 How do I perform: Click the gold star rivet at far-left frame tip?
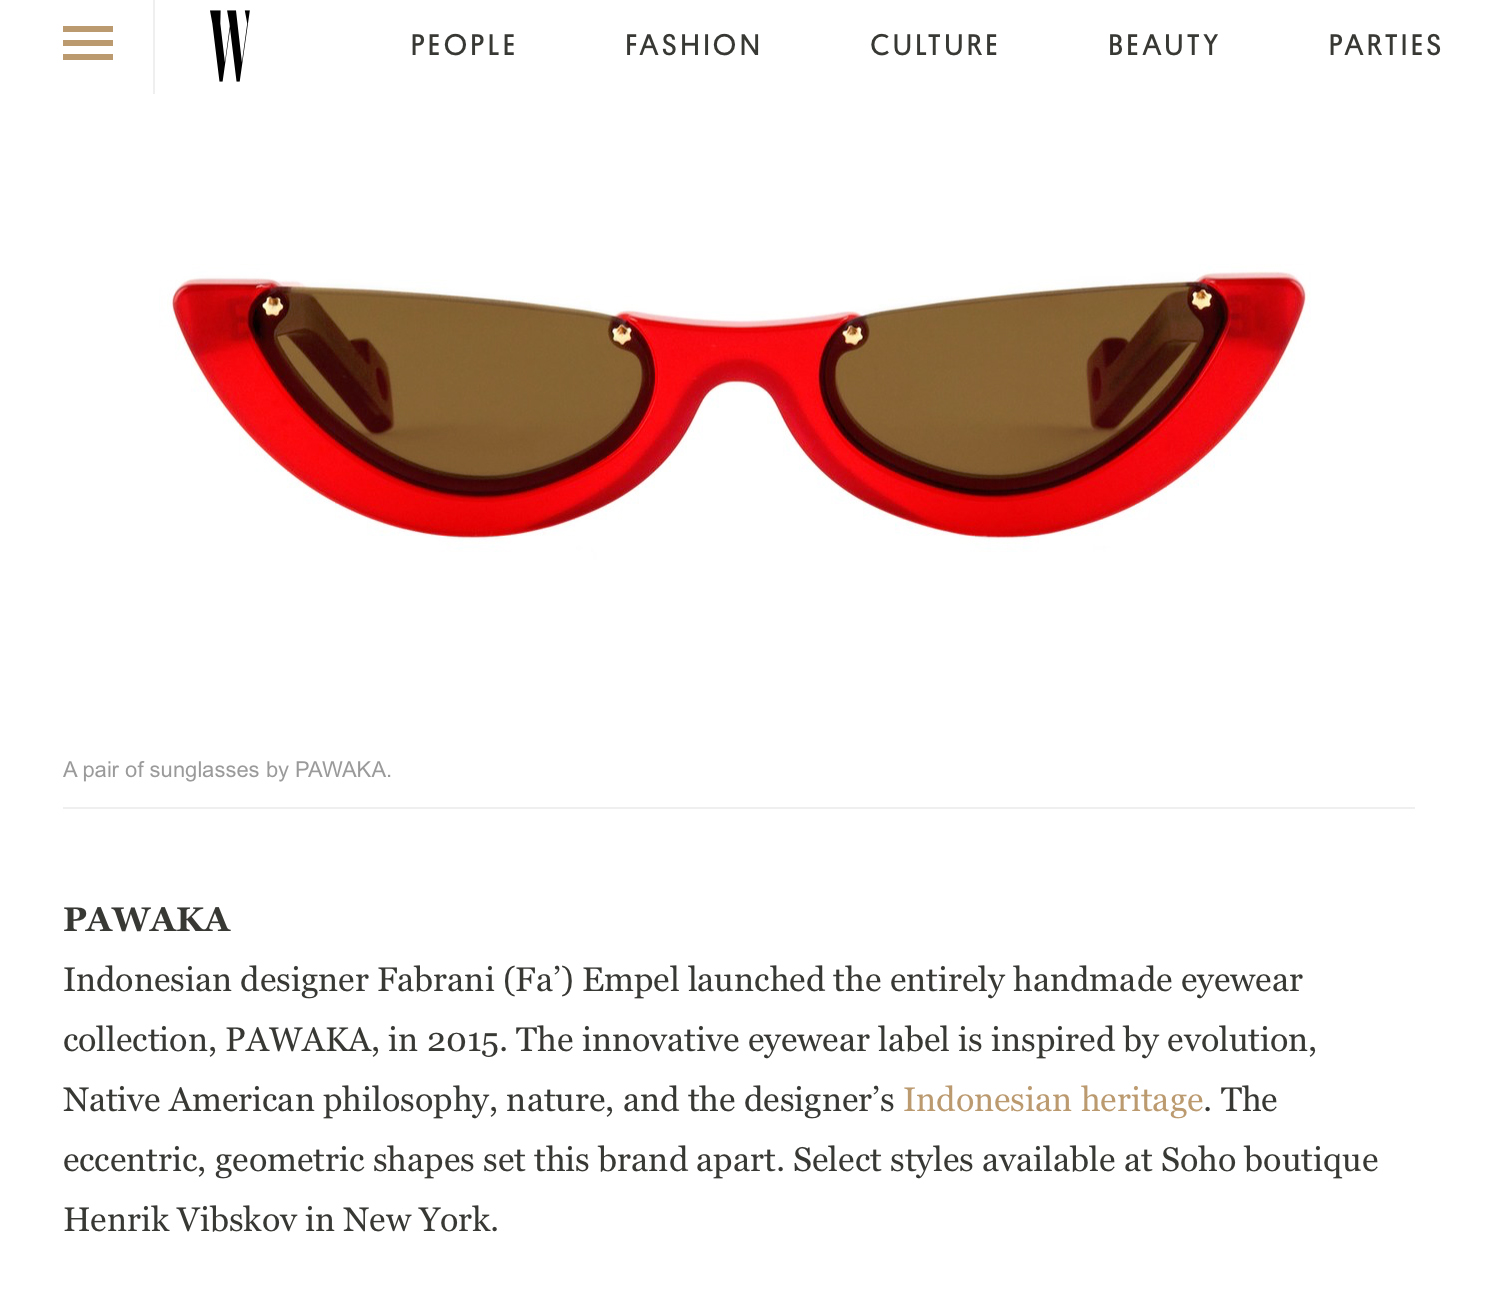(x=272, y=305)
